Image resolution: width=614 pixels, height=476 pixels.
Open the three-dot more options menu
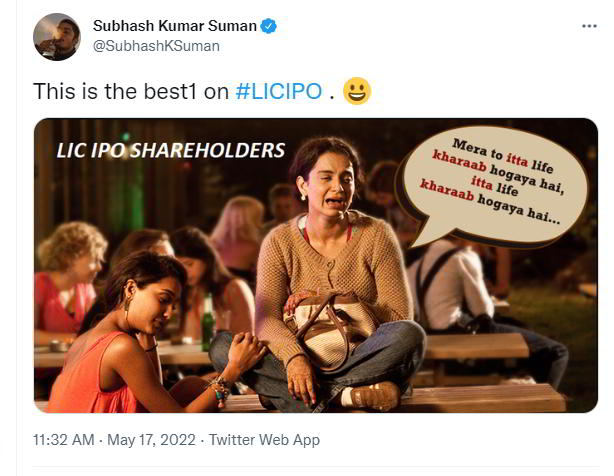pyautogui.click(x=589, y=26)
